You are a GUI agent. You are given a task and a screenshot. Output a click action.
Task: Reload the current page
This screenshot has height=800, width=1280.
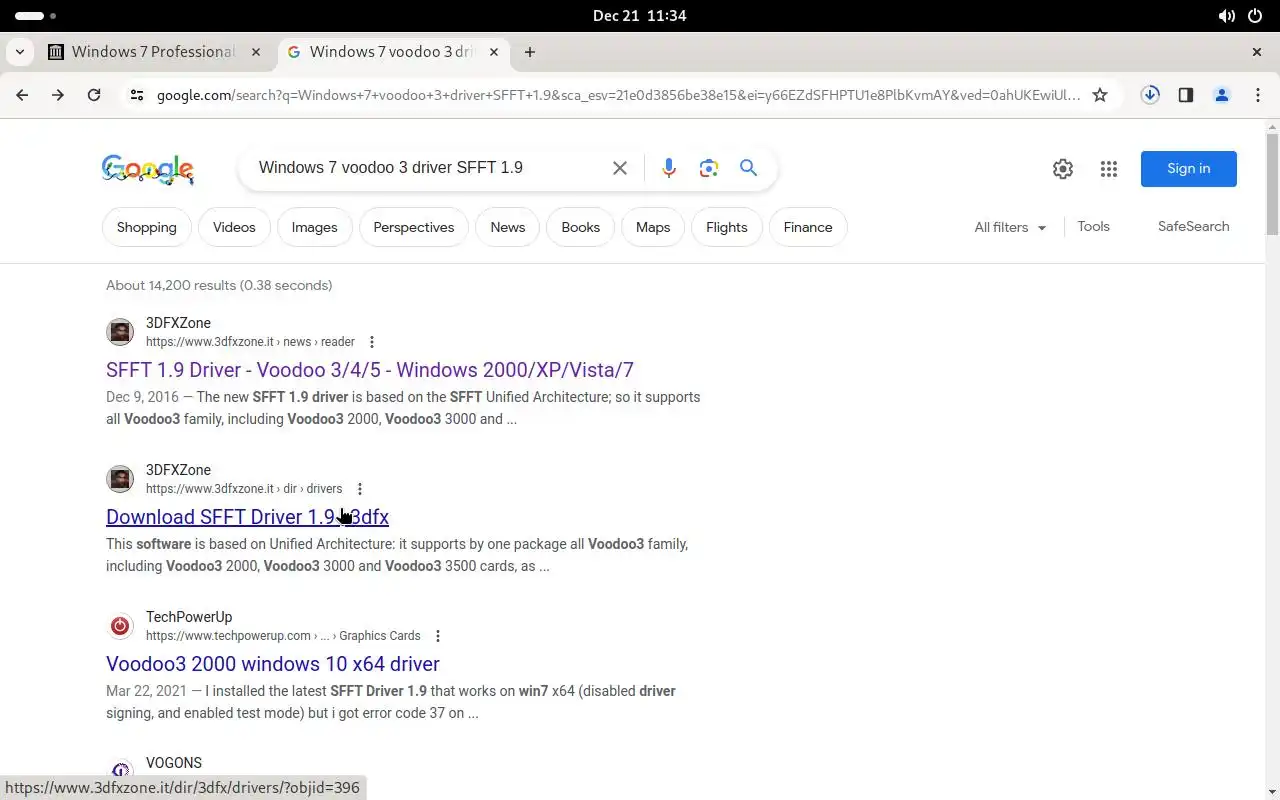94,95
